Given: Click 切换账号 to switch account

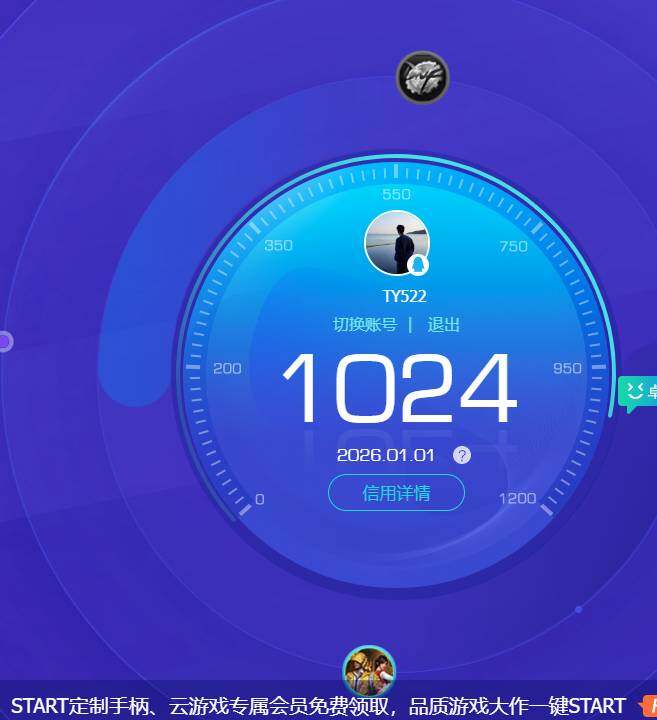Looking at the screenshot, I should [x=365, y=325].
